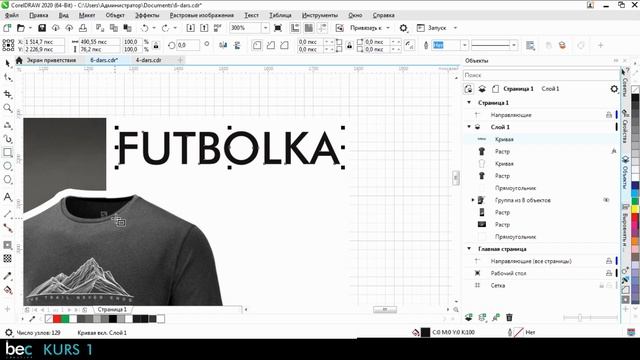Click the mirror horizontally icon
The height and width of the screenshot is (360, 640).
tap(223, 45)
